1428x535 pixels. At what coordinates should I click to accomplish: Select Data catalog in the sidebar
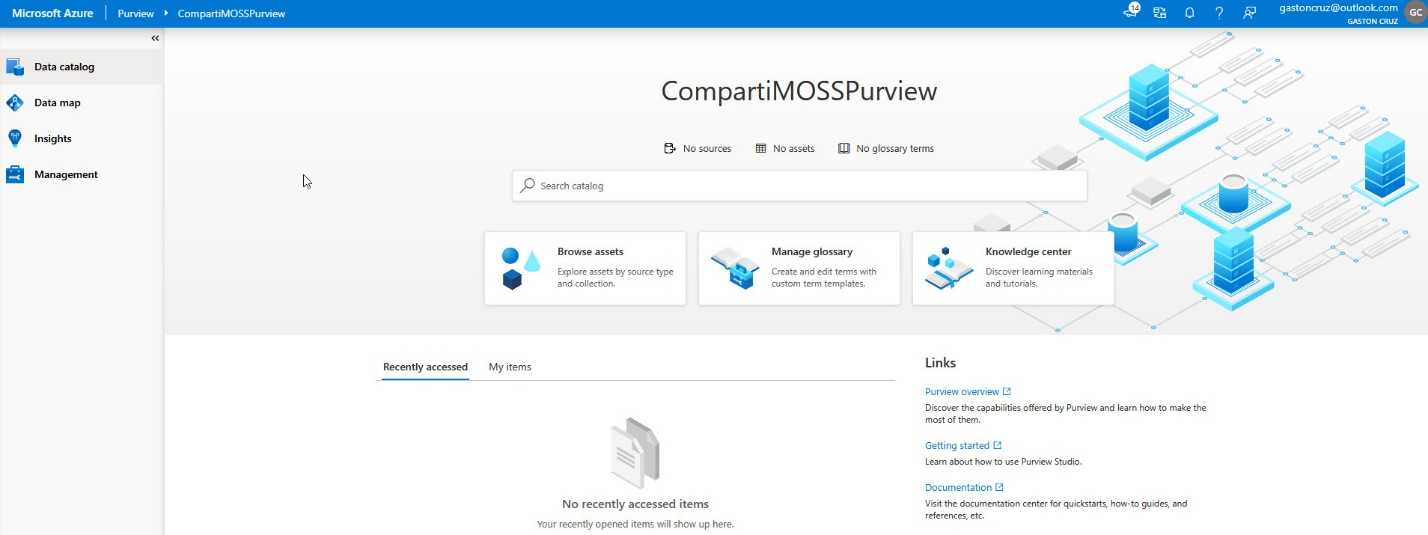[64, 67]
